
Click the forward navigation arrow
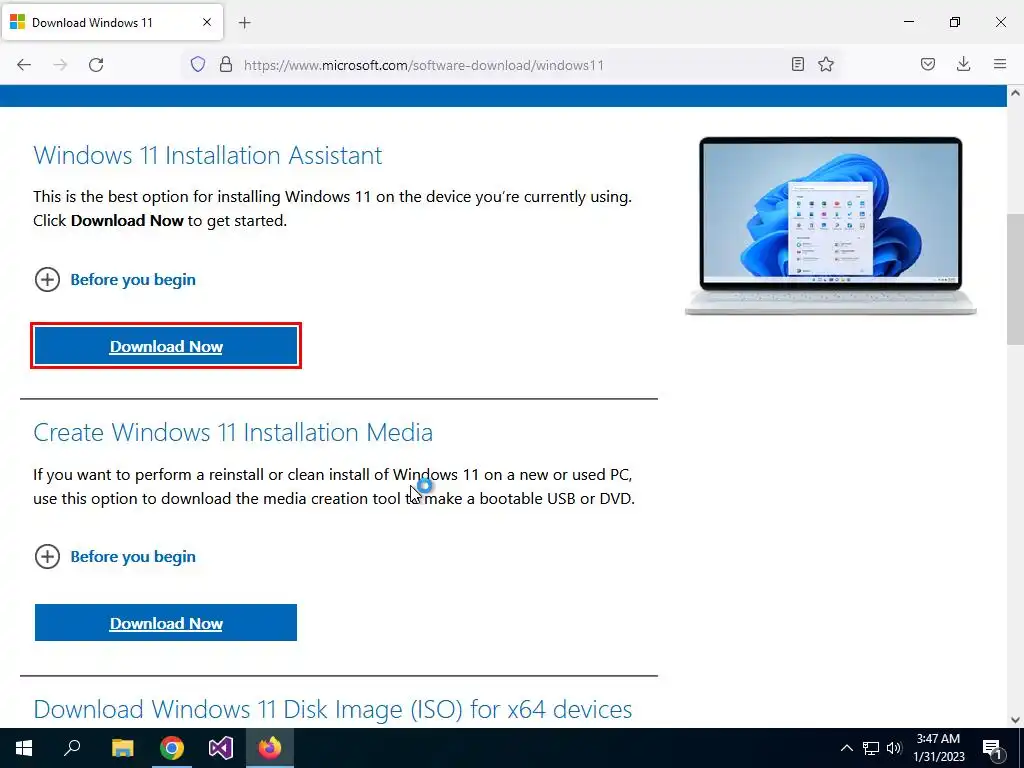tap(60, 65)
